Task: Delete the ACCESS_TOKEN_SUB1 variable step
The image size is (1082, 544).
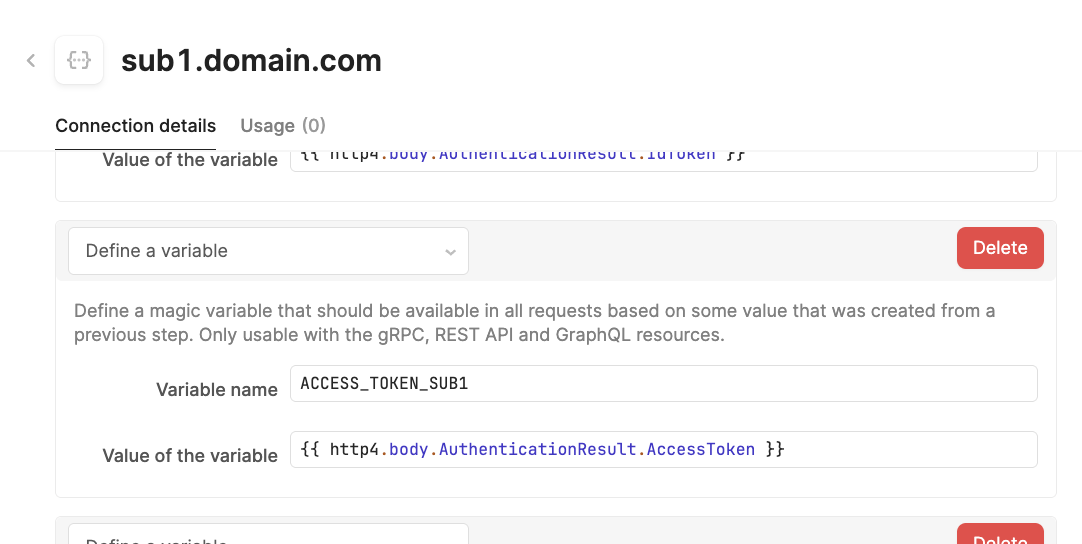Action: [1000, 248]
